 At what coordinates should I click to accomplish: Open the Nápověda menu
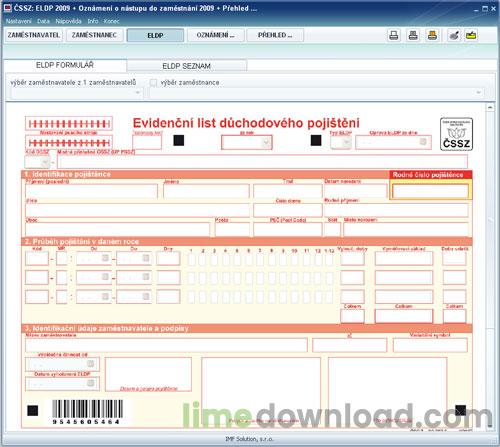click(x=68, y=21)
